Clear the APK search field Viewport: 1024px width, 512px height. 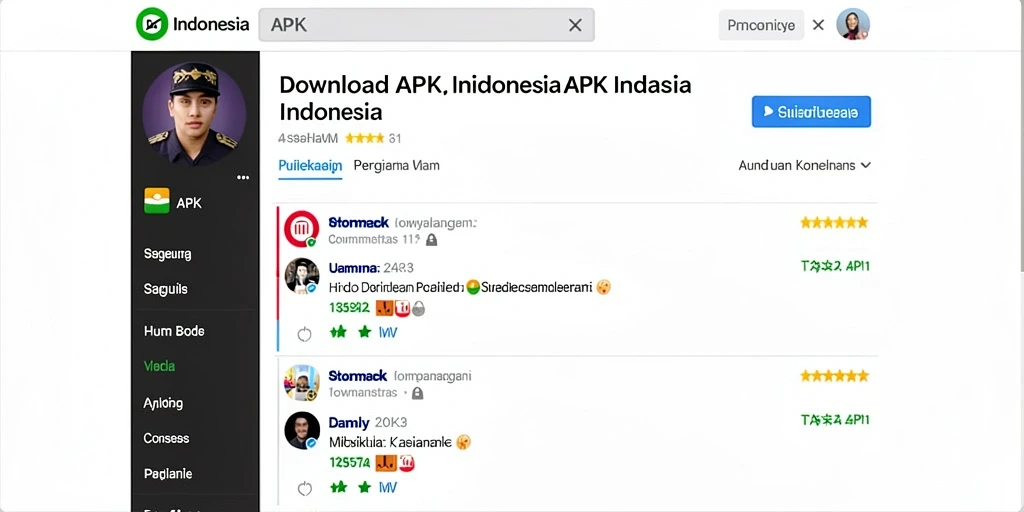tap(575, 25)
